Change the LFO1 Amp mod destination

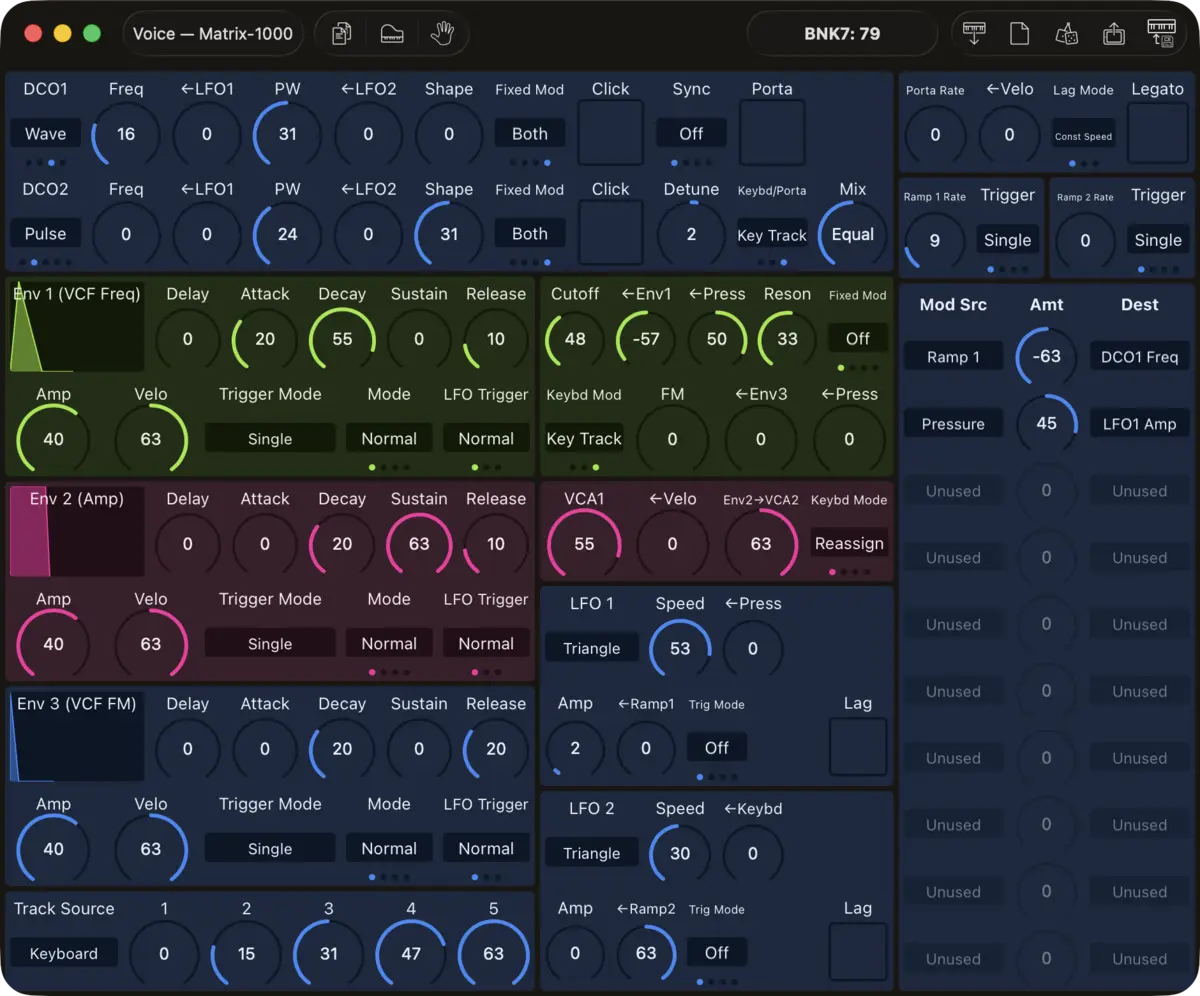coord(1139,424)
